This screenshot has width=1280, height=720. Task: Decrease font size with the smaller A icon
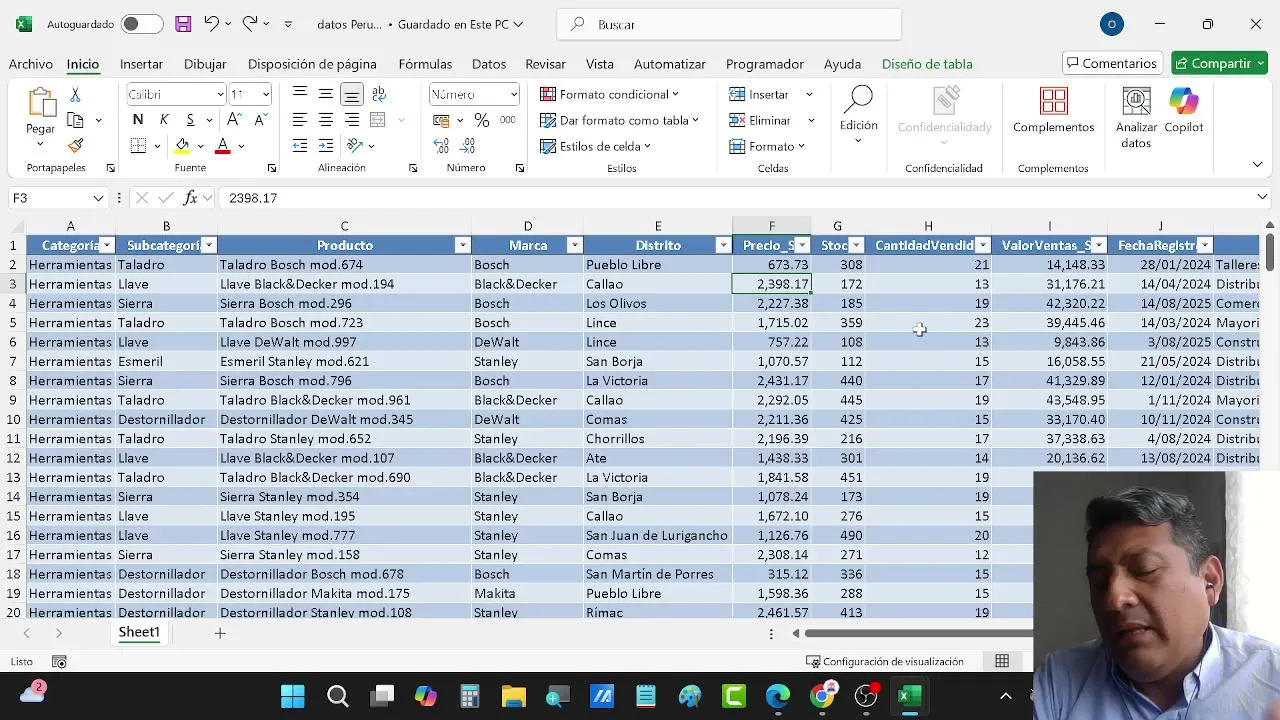coord(260,120)
